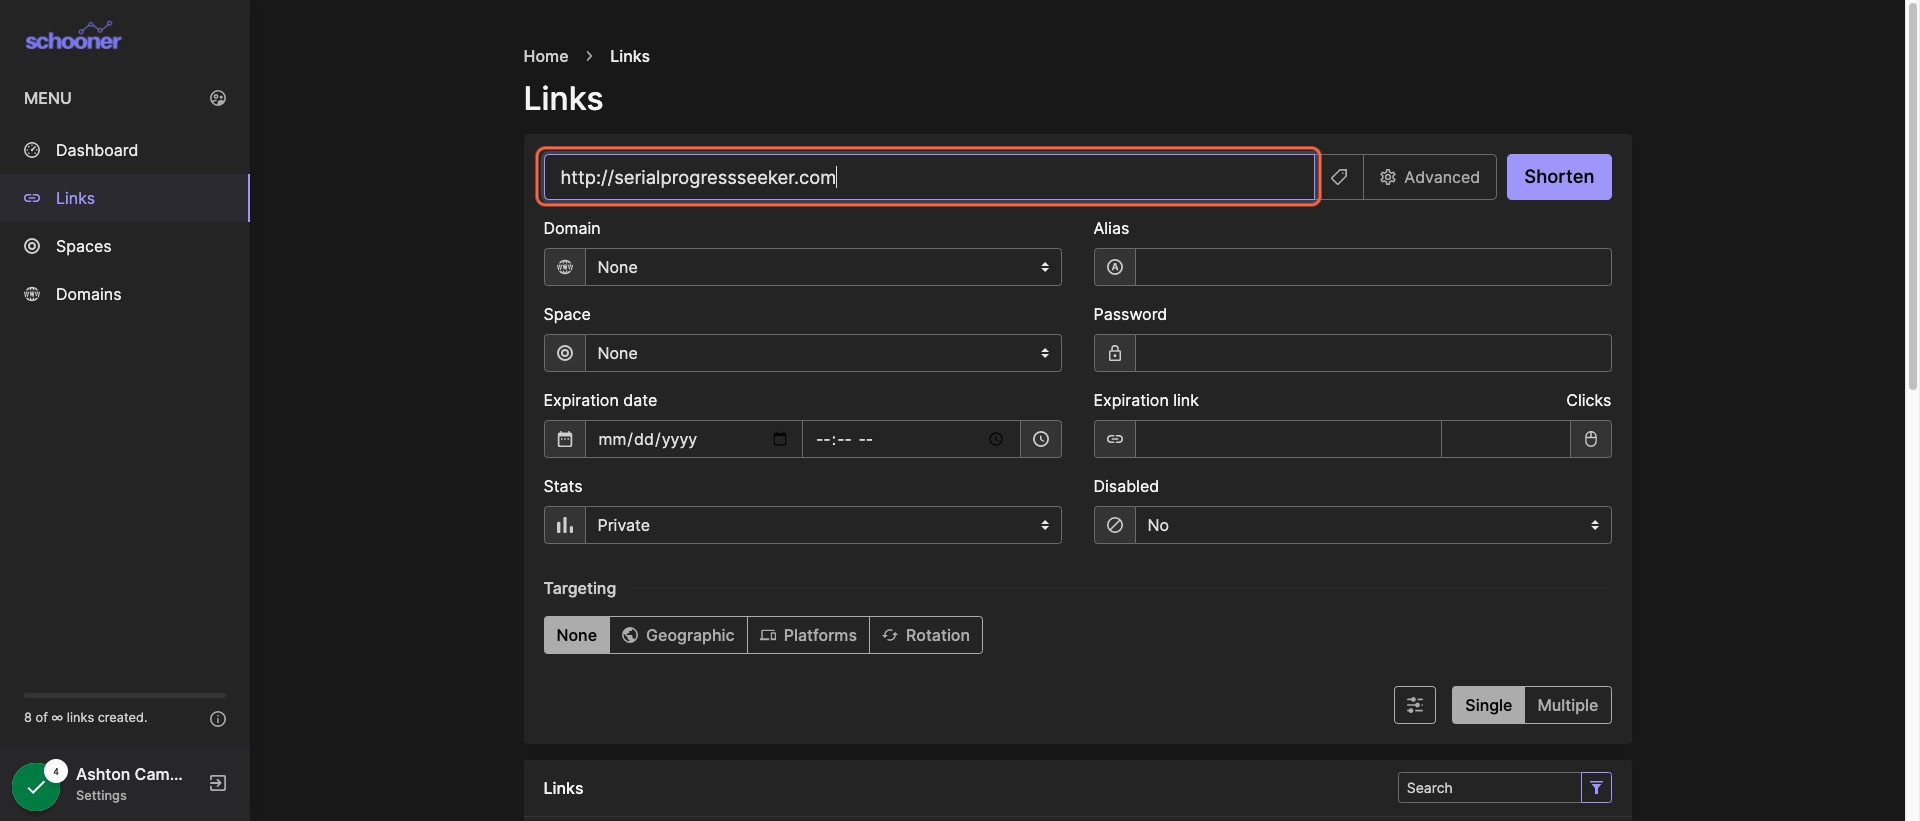Screen dimensions: 1920x821
Task: Select Rotation targeting
Action: [x=926, y=635]
